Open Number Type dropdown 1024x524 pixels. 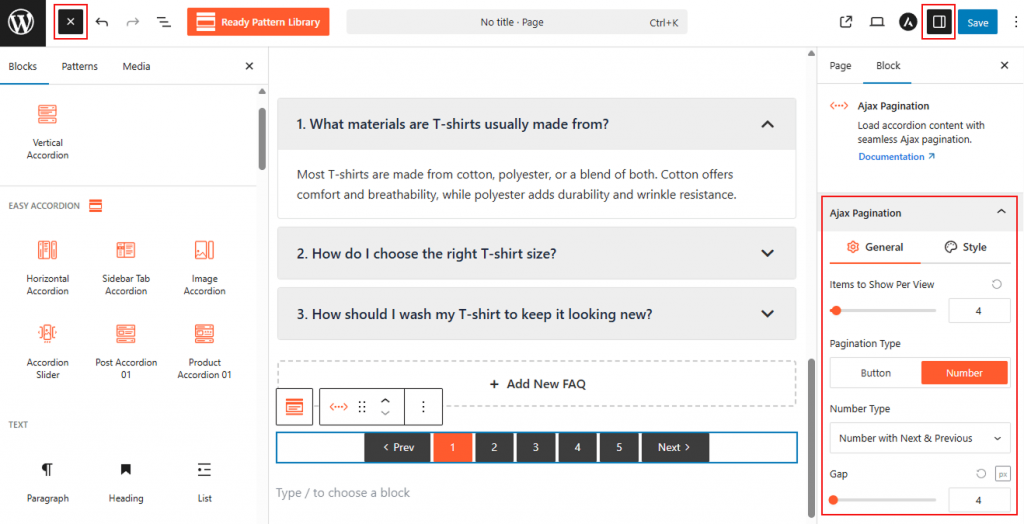tap(919, 438)
